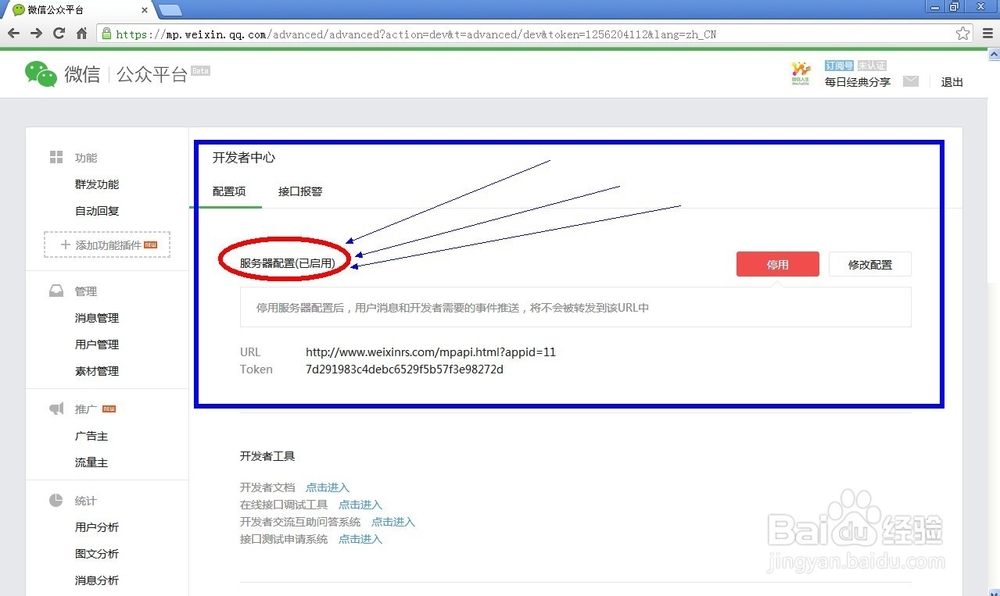1000x596 pixels.
Task: Open the browser hamburger menu
Action: tap(988, 33)
